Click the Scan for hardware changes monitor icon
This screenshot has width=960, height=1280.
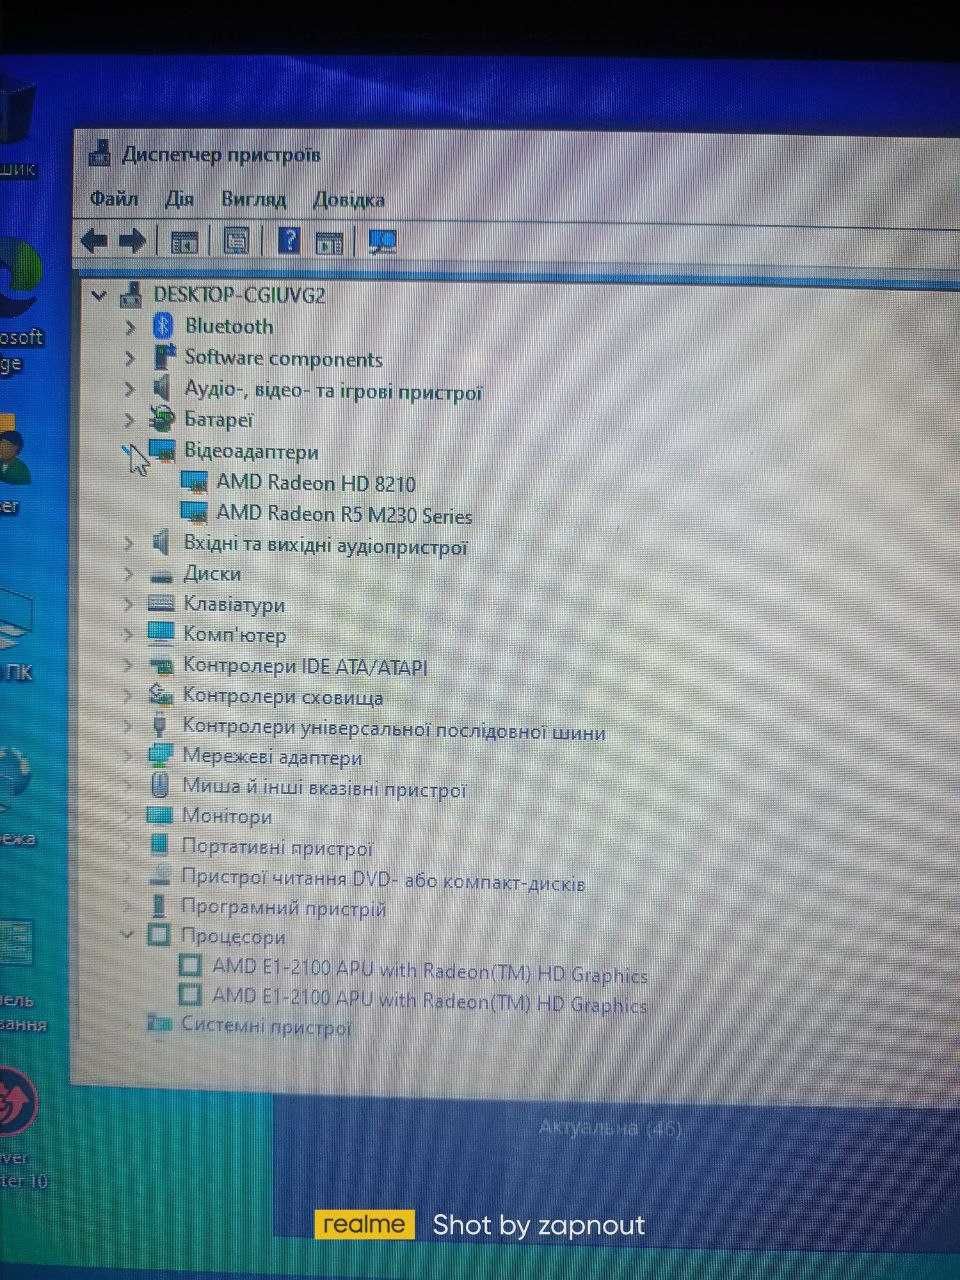pos(382,241)
